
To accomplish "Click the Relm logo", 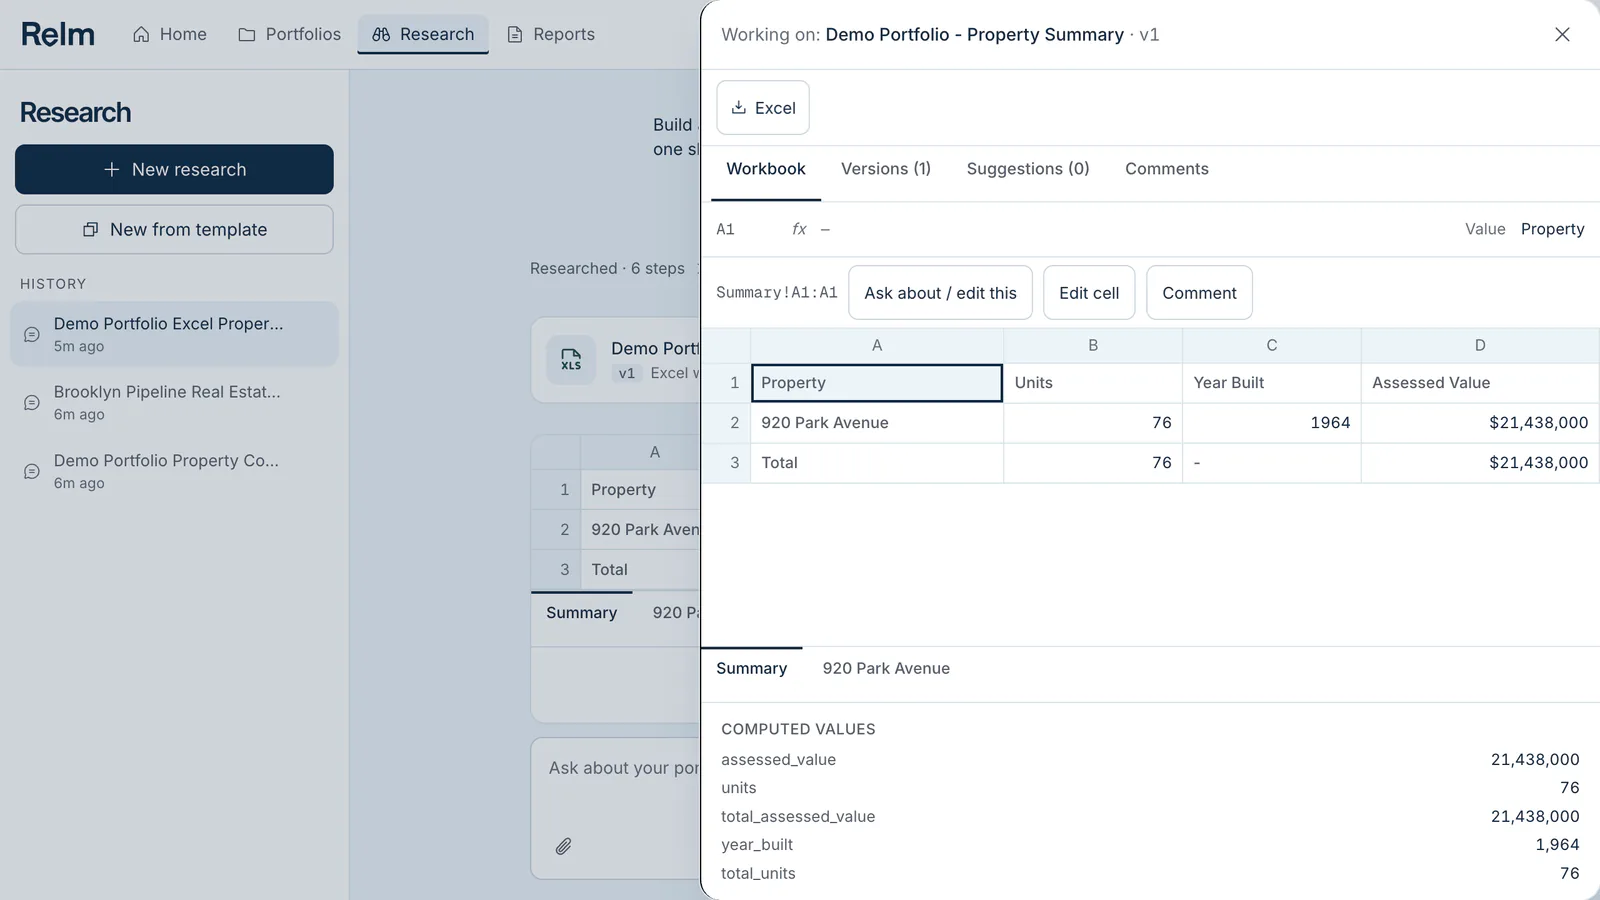I will pos(58,34).
